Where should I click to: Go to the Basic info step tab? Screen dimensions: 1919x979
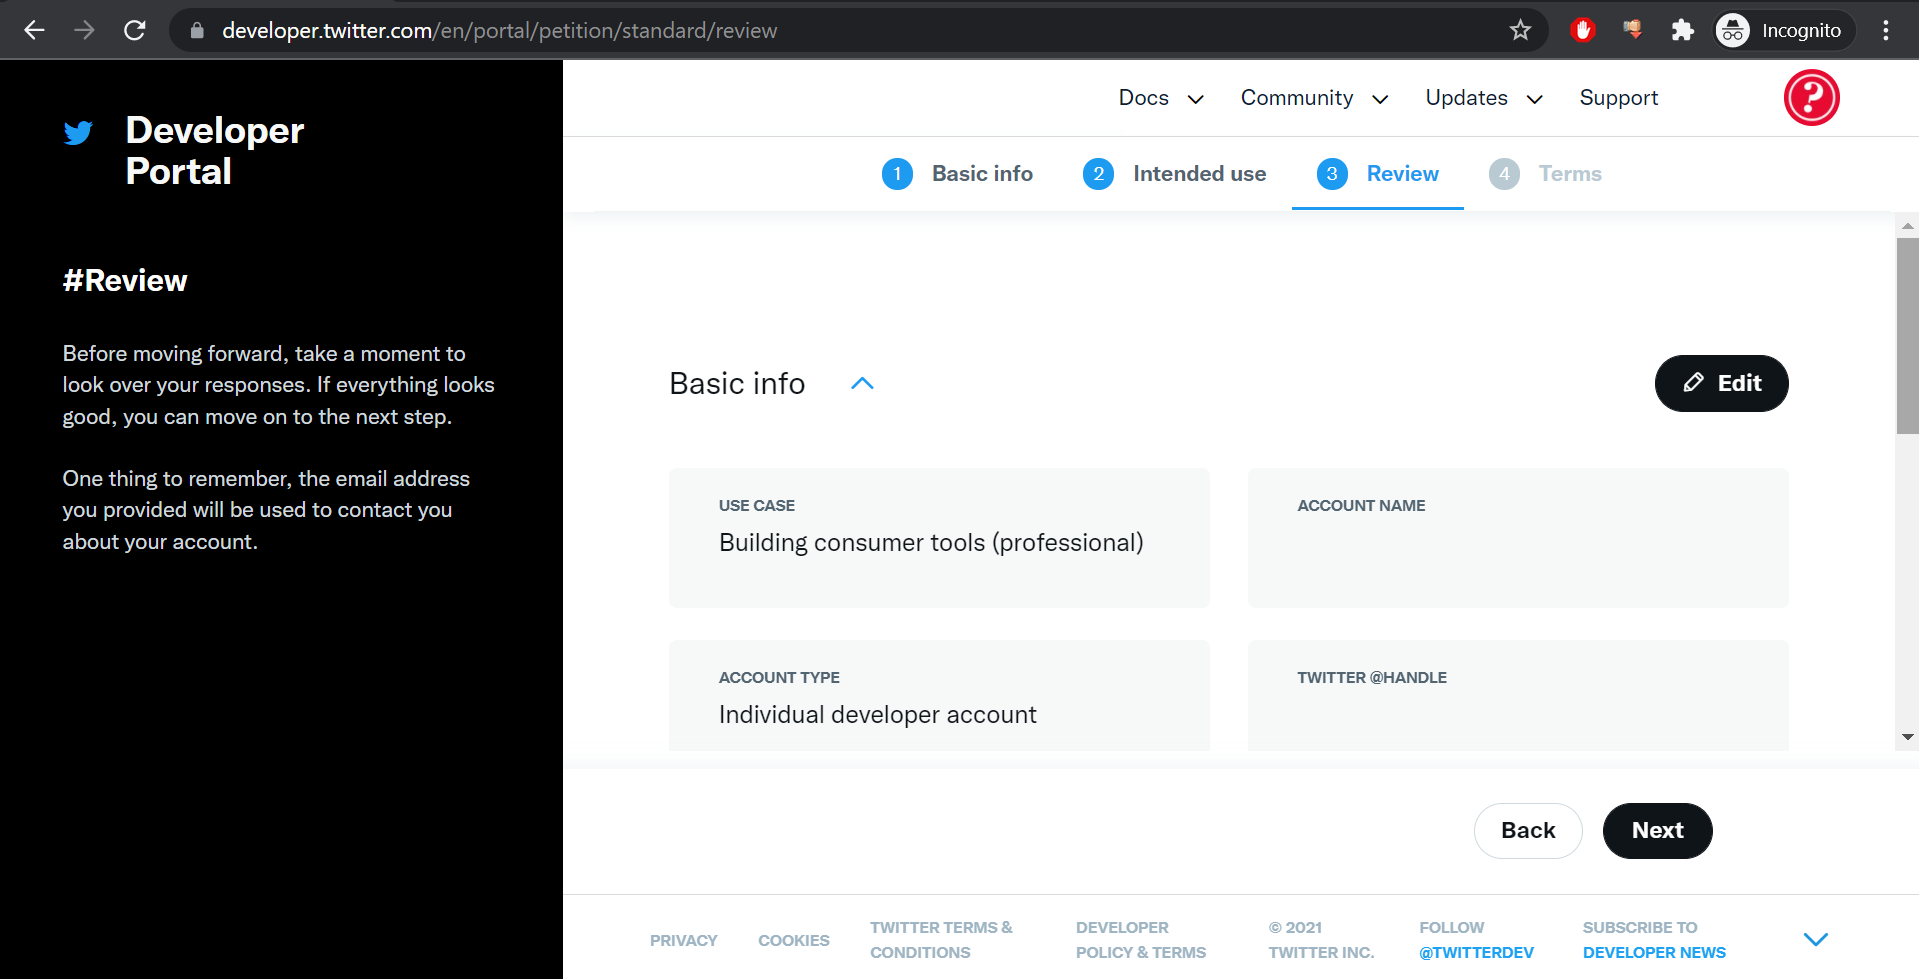point(957,174)
